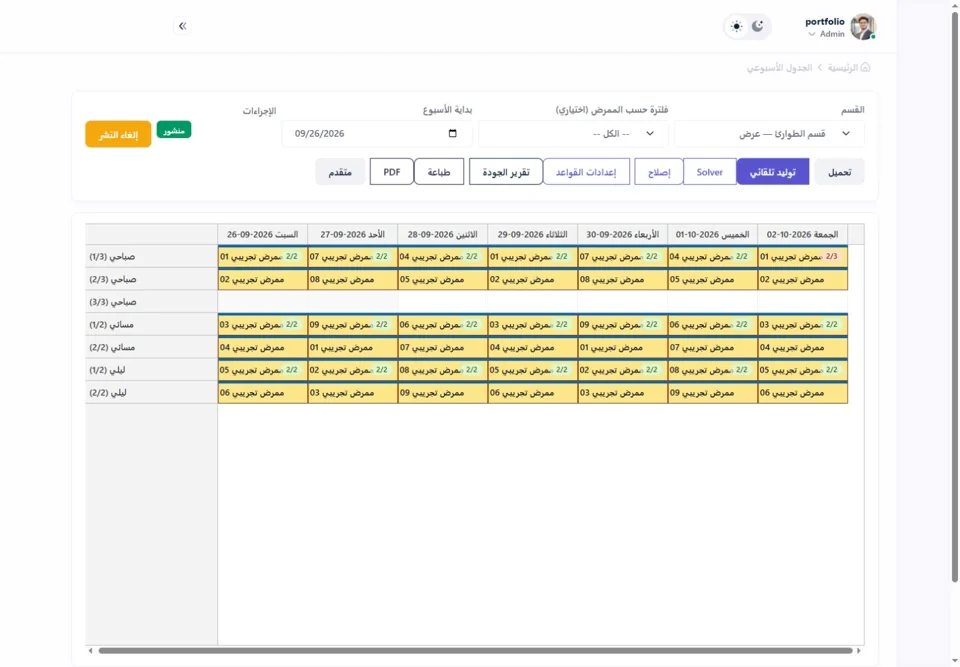Screen dimensions: 960x667
Task: Expand the Admin account chevron
Action: (812, 34)
